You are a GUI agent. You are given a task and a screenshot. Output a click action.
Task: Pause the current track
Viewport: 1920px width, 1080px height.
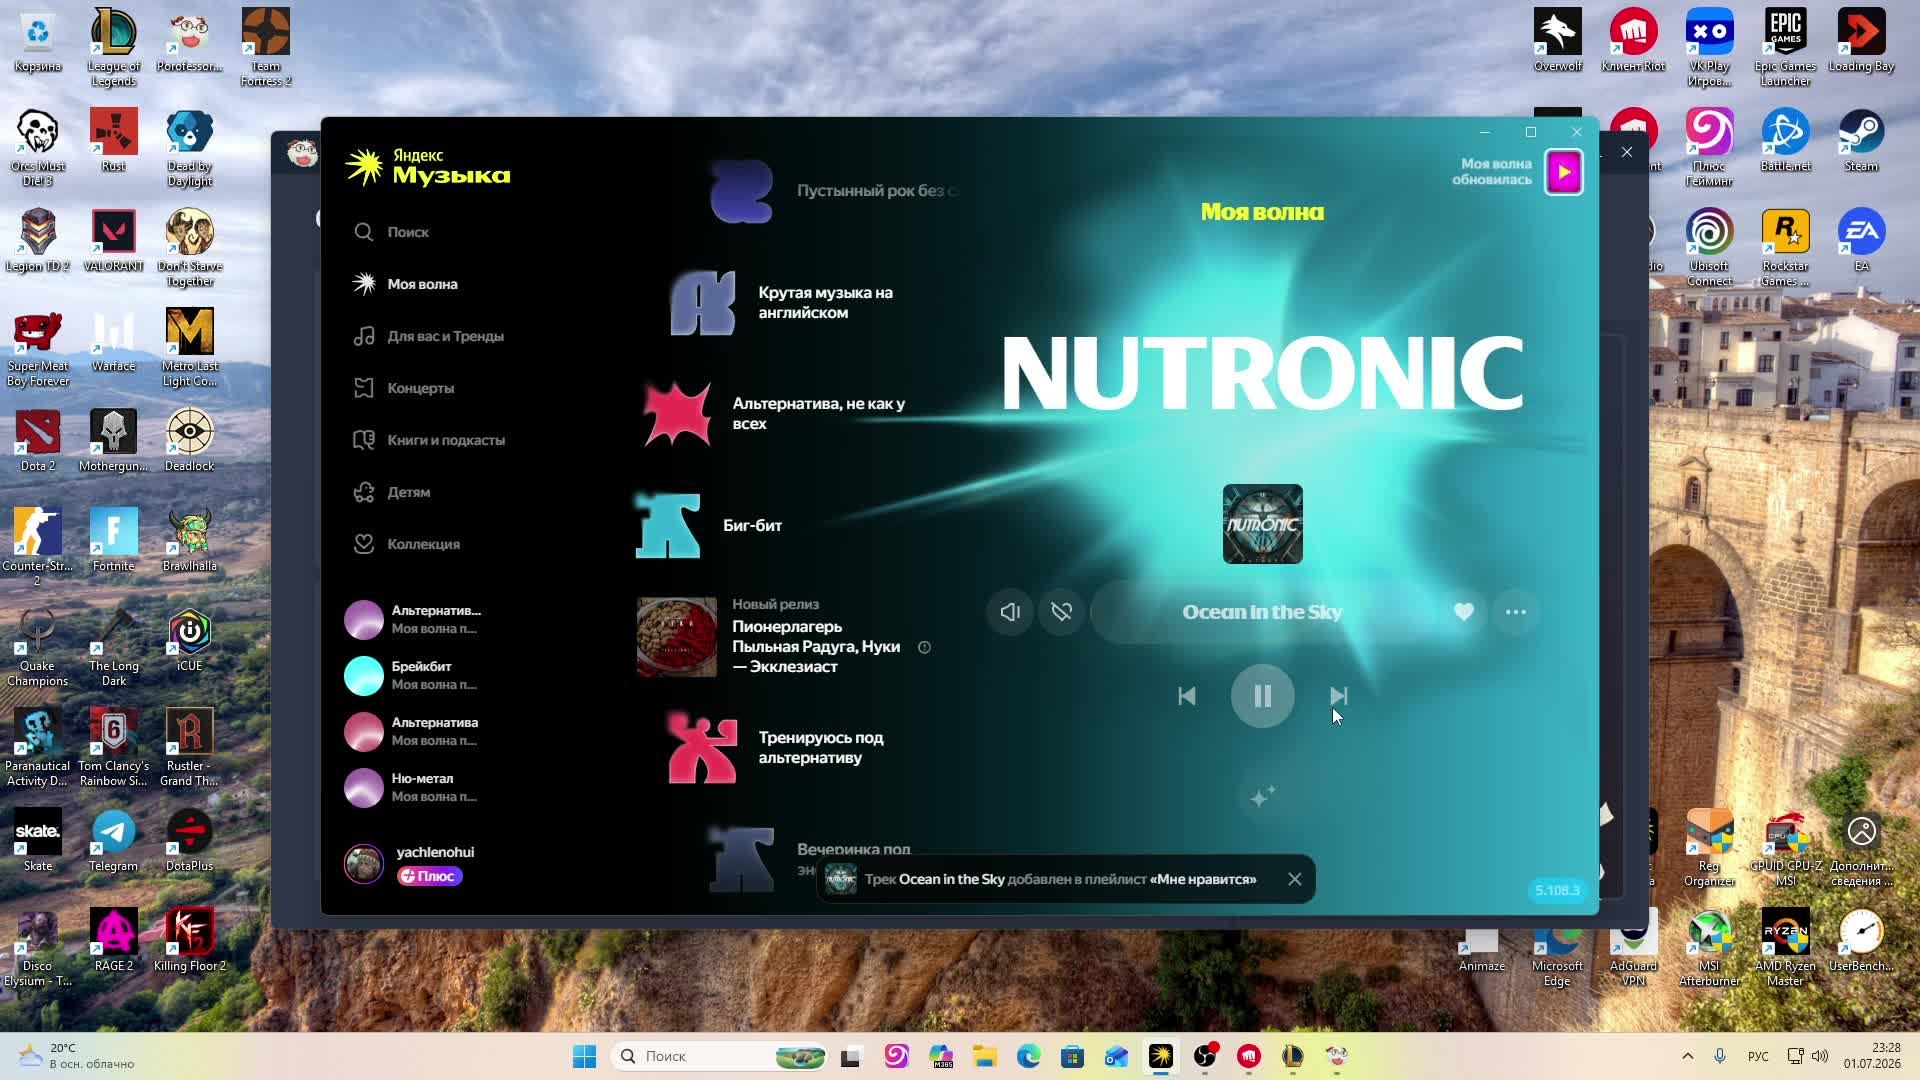pyautogui.click(x=1262, y=696)
